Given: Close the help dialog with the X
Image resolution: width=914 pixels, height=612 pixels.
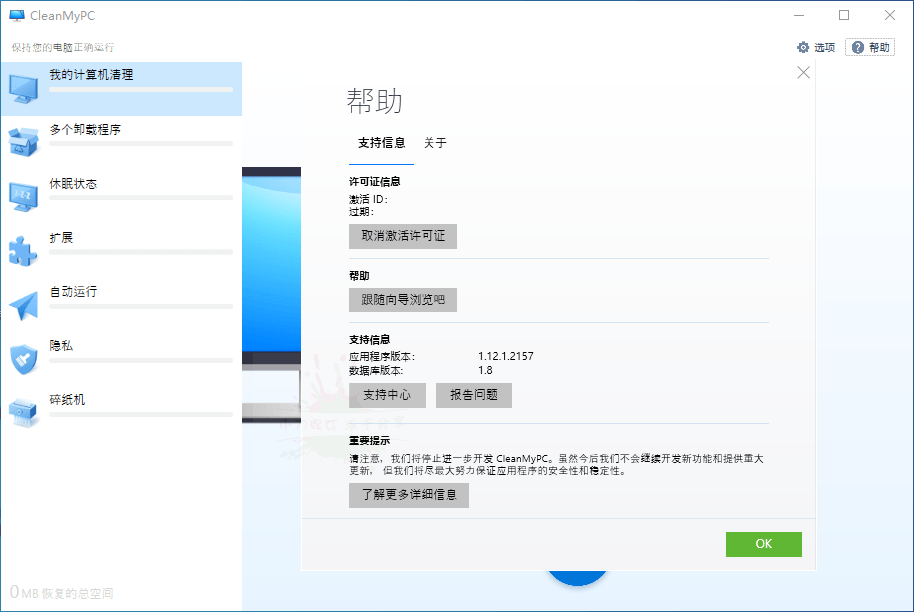Looking at the screenshot, I should click(x=803, y=72).
